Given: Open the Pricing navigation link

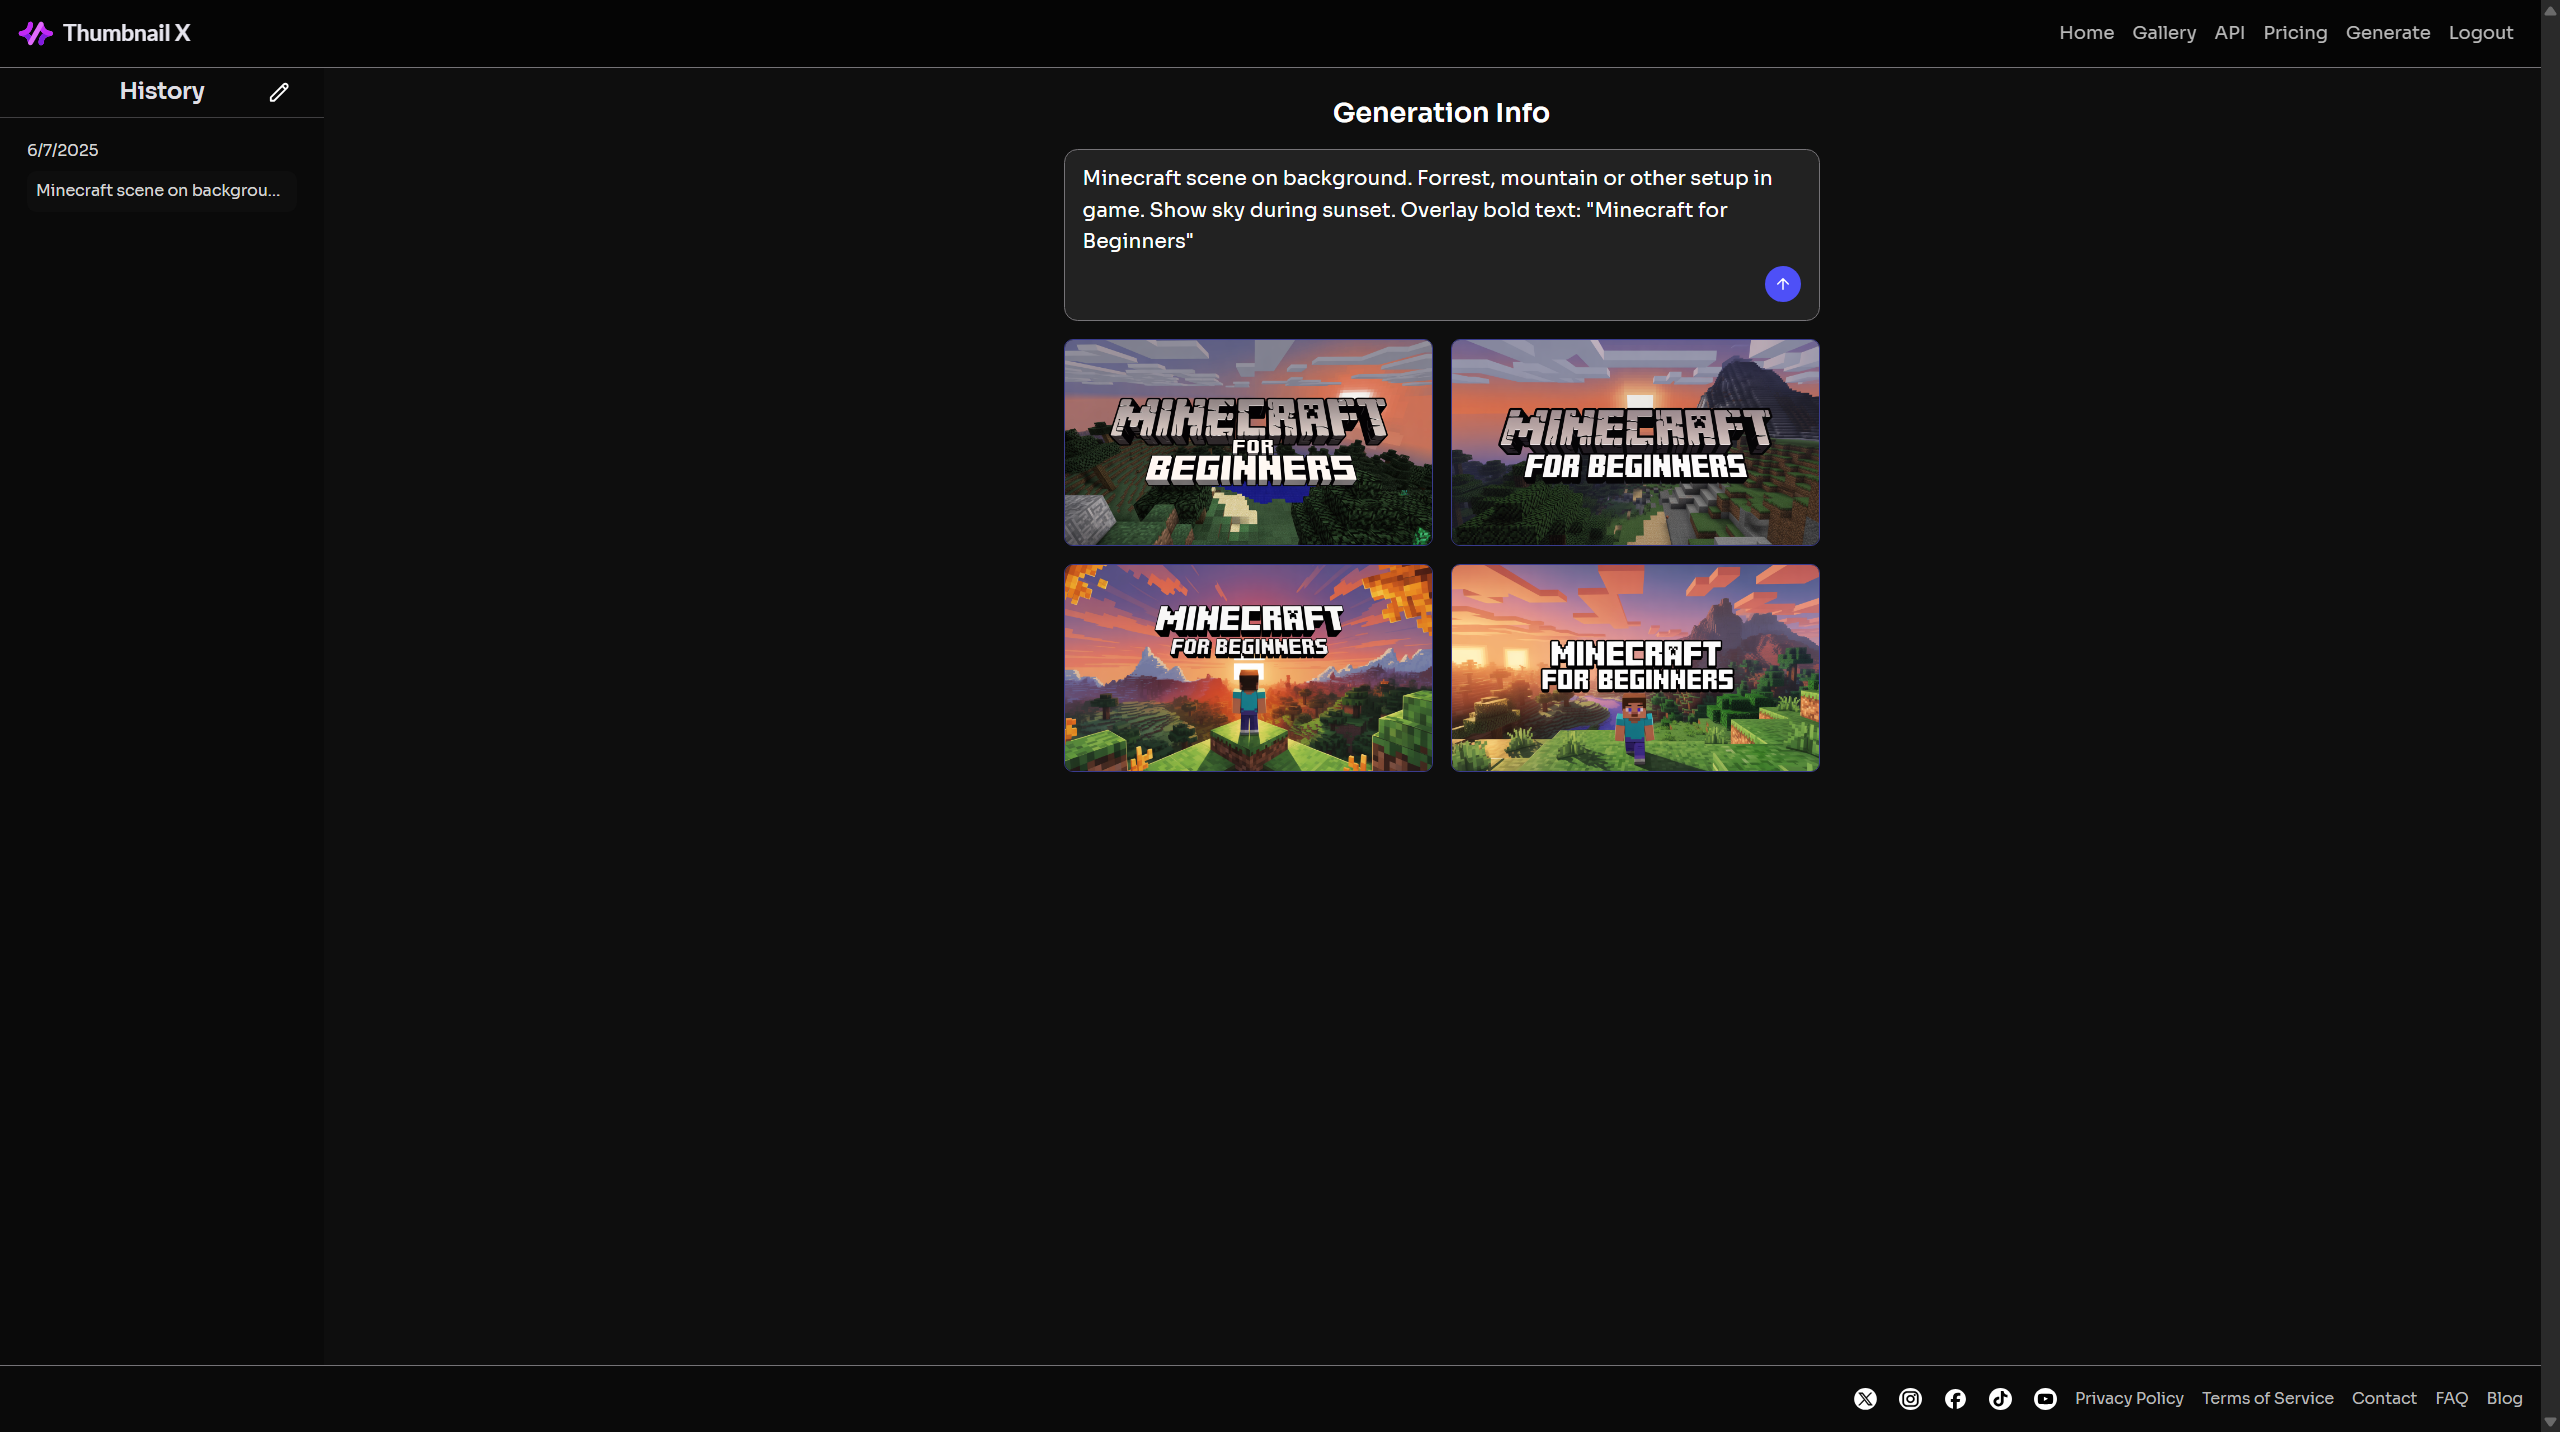Looking at the screenshot, I should click(x=2295, y=33).
